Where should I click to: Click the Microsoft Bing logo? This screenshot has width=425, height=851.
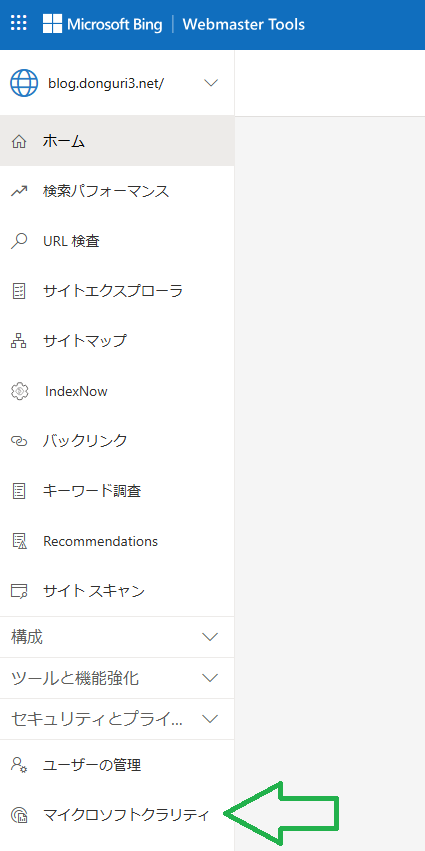pos(103,24)
